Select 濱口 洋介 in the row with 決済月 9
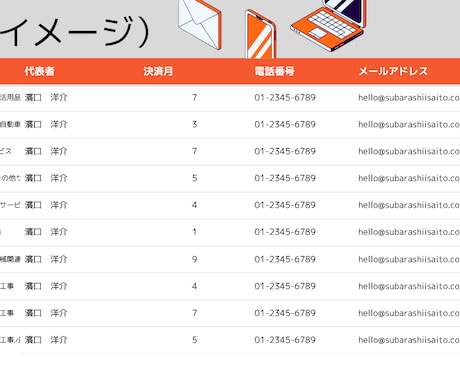This screenshot has width=460, height=380. (46, 259)
